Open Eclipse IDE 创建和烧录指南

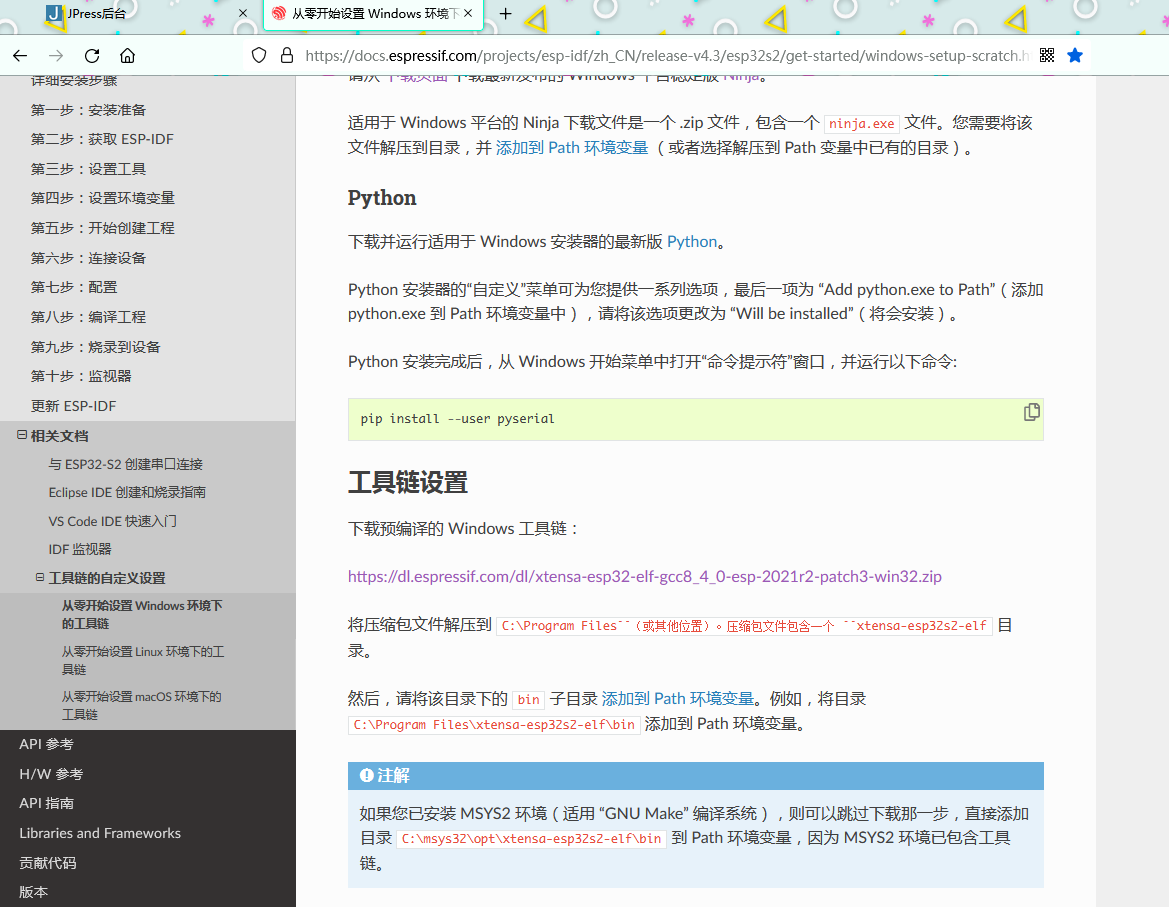[127, 493]
